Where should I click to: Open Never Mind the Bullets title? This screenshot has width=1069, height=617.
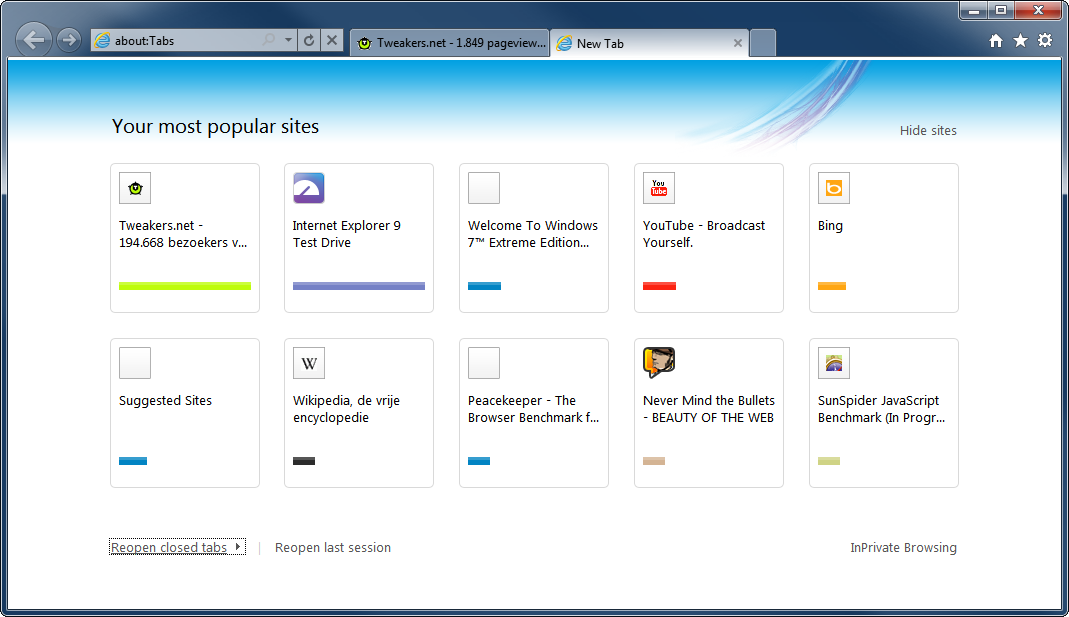tap(709, 409)
